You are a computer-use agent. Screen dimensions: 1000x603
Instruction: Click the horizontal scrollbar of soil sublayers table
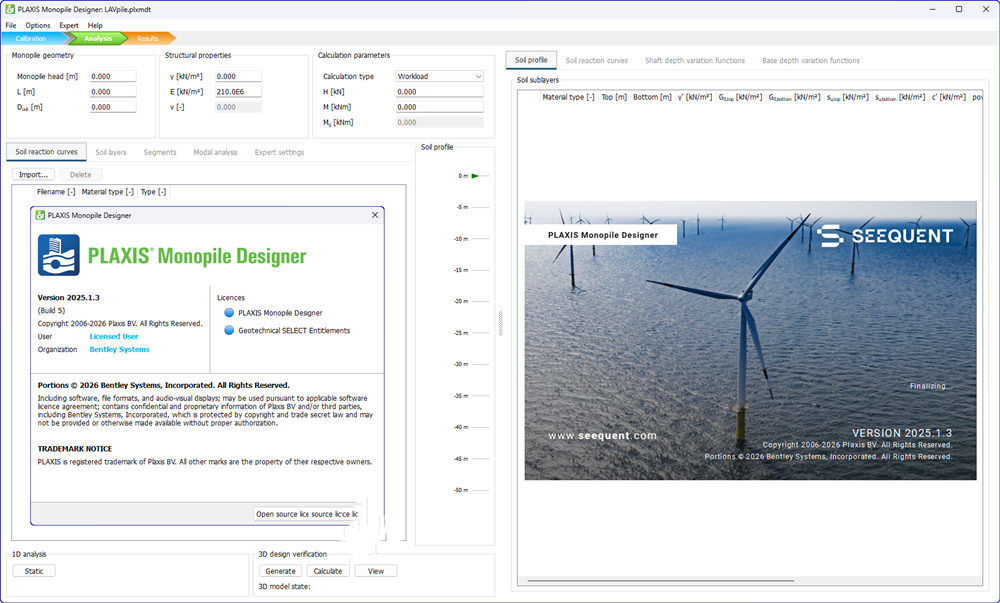660,581
